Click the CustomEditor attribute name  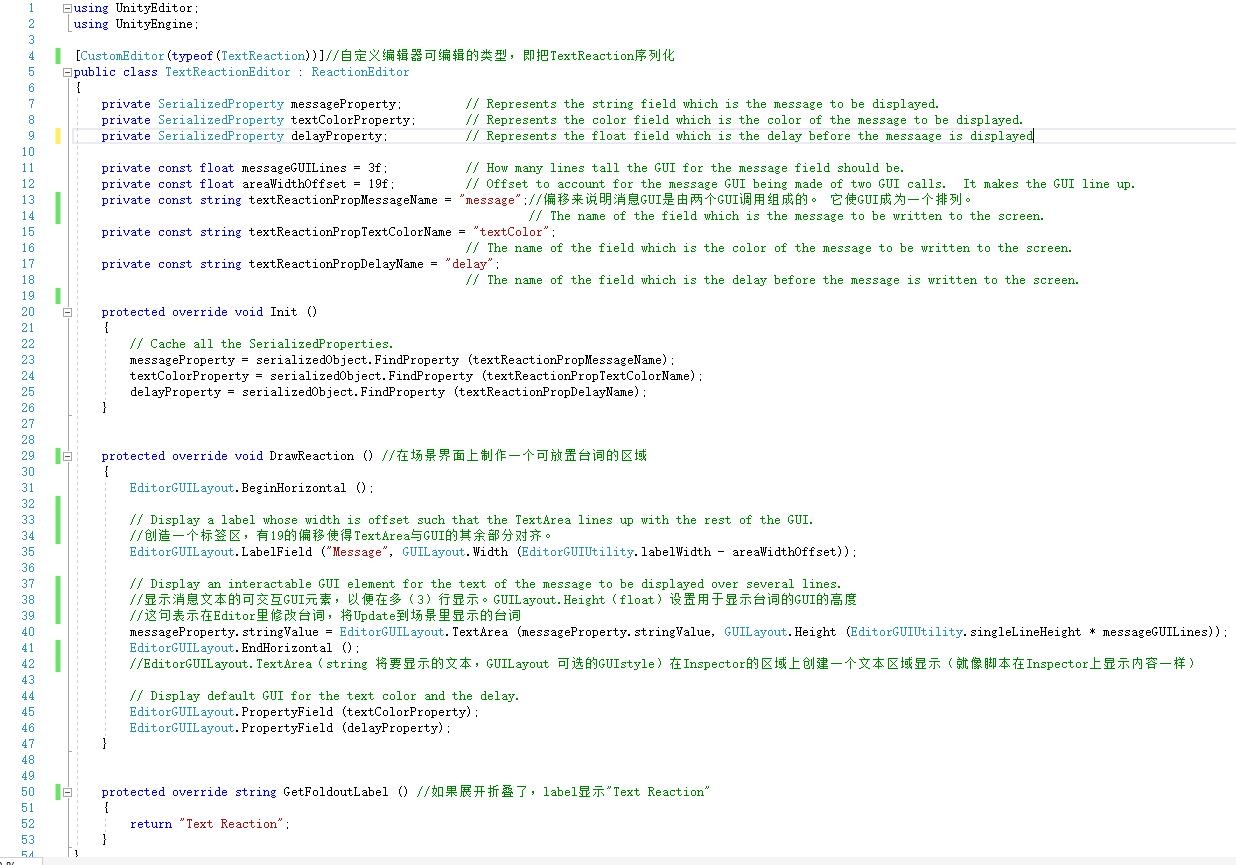click(x=123, y=56)
